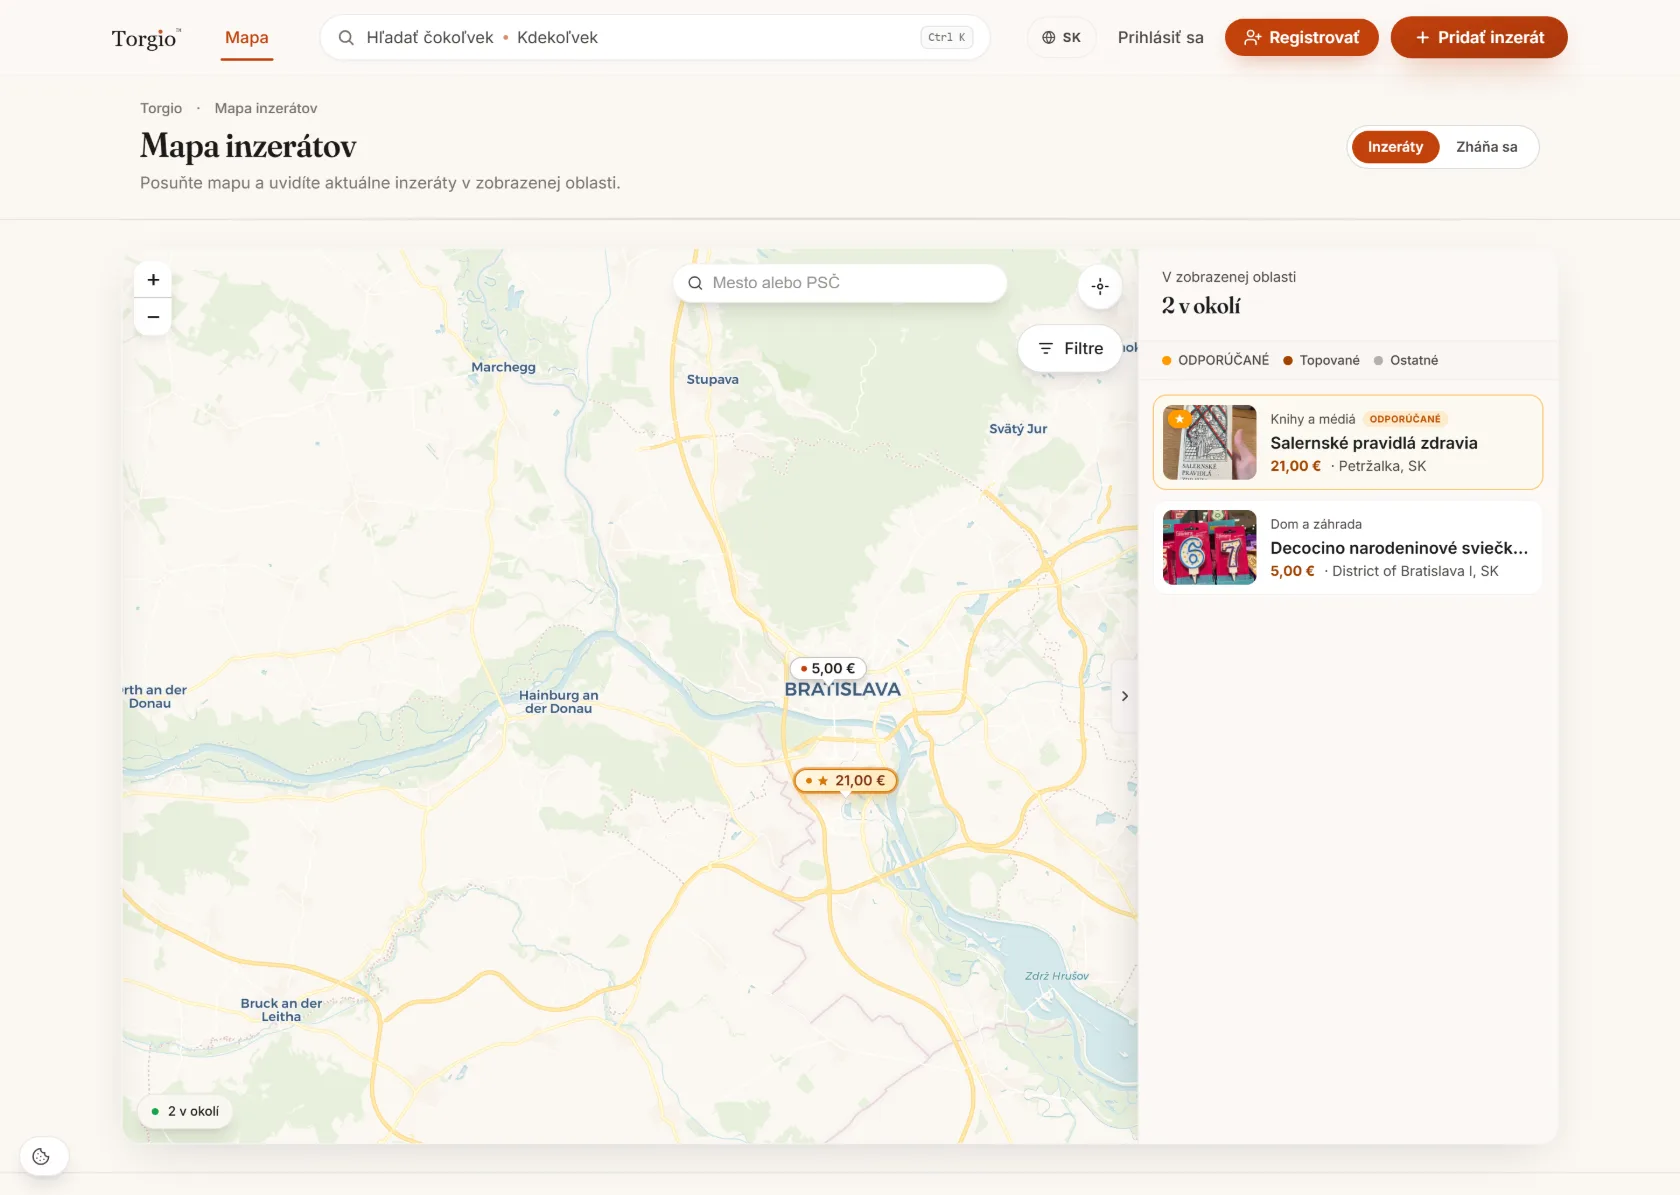Image resolution: width=1680 pixels, height=1195 pixels.
Task: Click the globe icon beside SK
Action: click(x=1049, y=38)
